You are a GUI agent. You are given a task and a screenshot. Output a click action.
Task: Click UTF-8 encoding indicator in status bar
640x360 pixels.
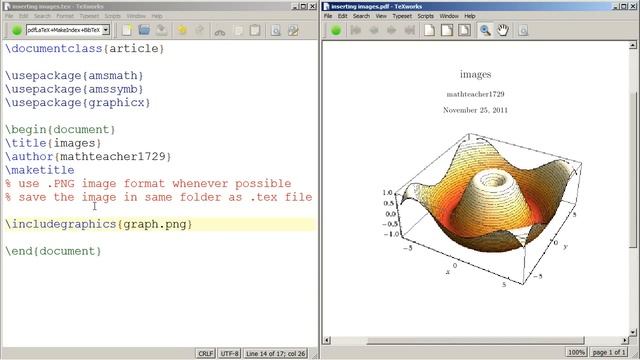coord(229,353)
